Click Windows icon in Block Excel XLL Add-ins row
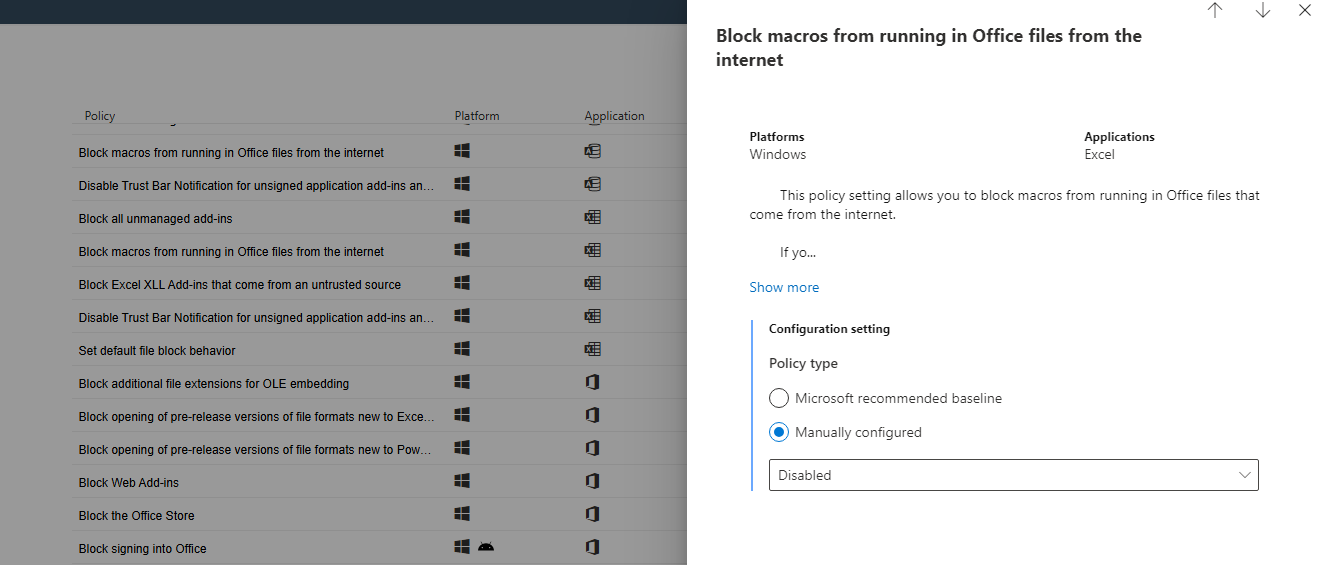Image resolution: width=1327 pixels, height=565 pixels. pyautogui.click(x=462, y=284)
